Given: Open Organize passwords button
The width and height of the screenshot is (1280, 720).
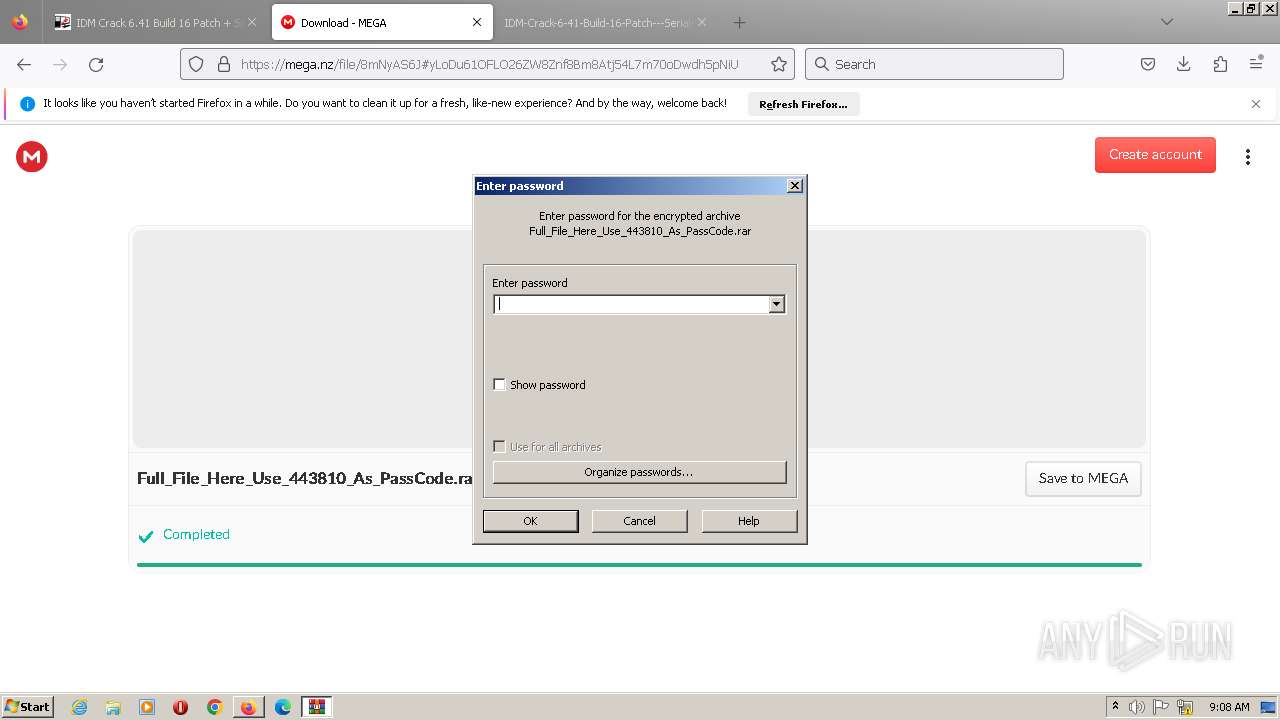Looking at the screenshot, I should (640, 472).
